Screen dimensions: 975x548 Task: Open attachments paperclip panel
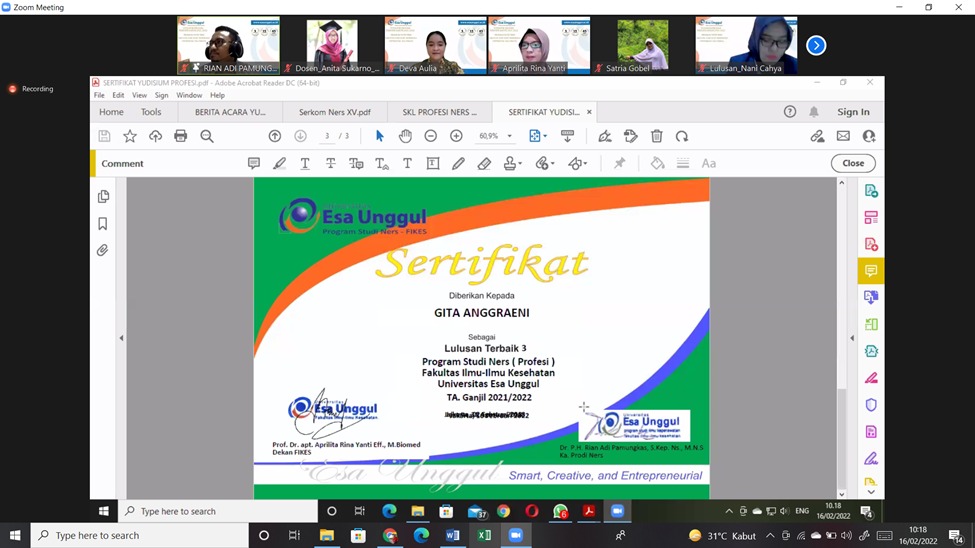point(103,250)
